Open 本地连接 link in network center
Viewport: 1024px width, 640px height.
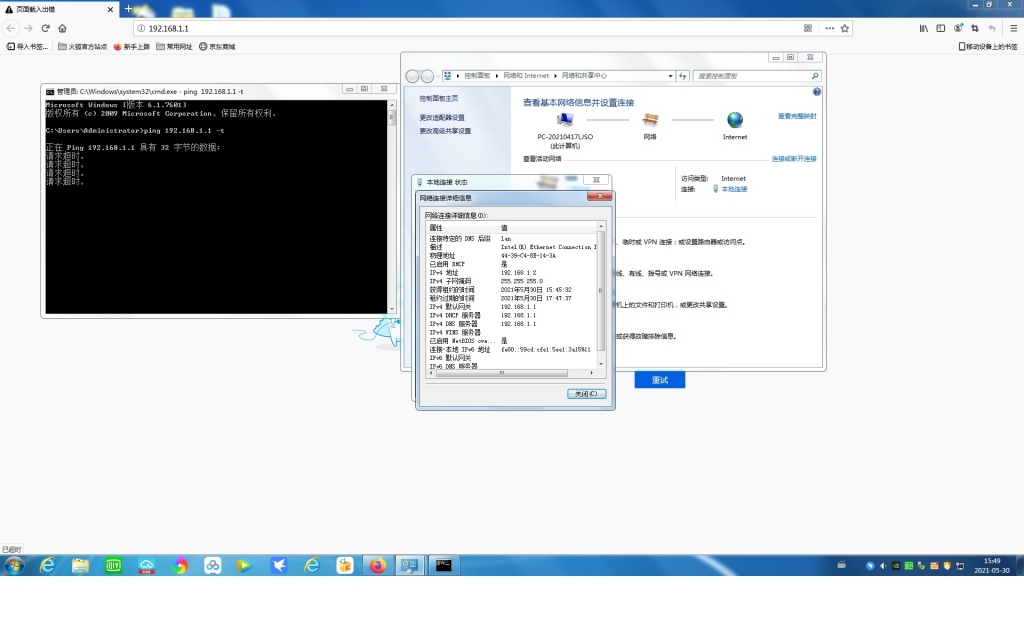click(734, 189)
